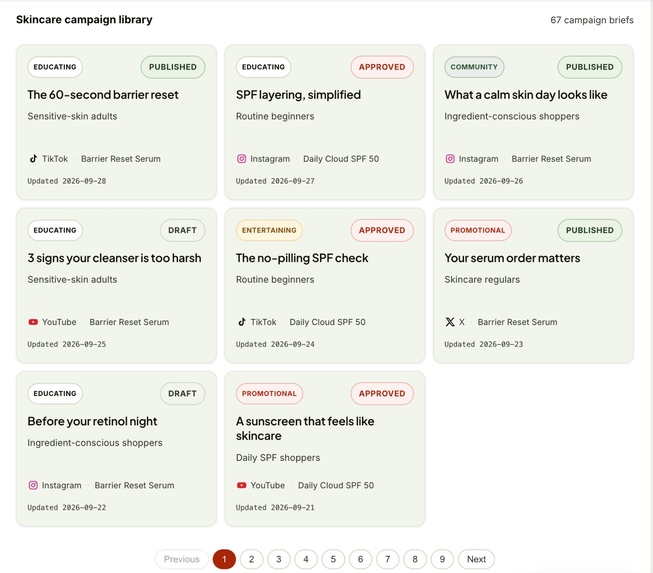Viewport: 653px width, 573px height.
Task: Go to page 1 of briefs
Action: click(x=224, y=559)
